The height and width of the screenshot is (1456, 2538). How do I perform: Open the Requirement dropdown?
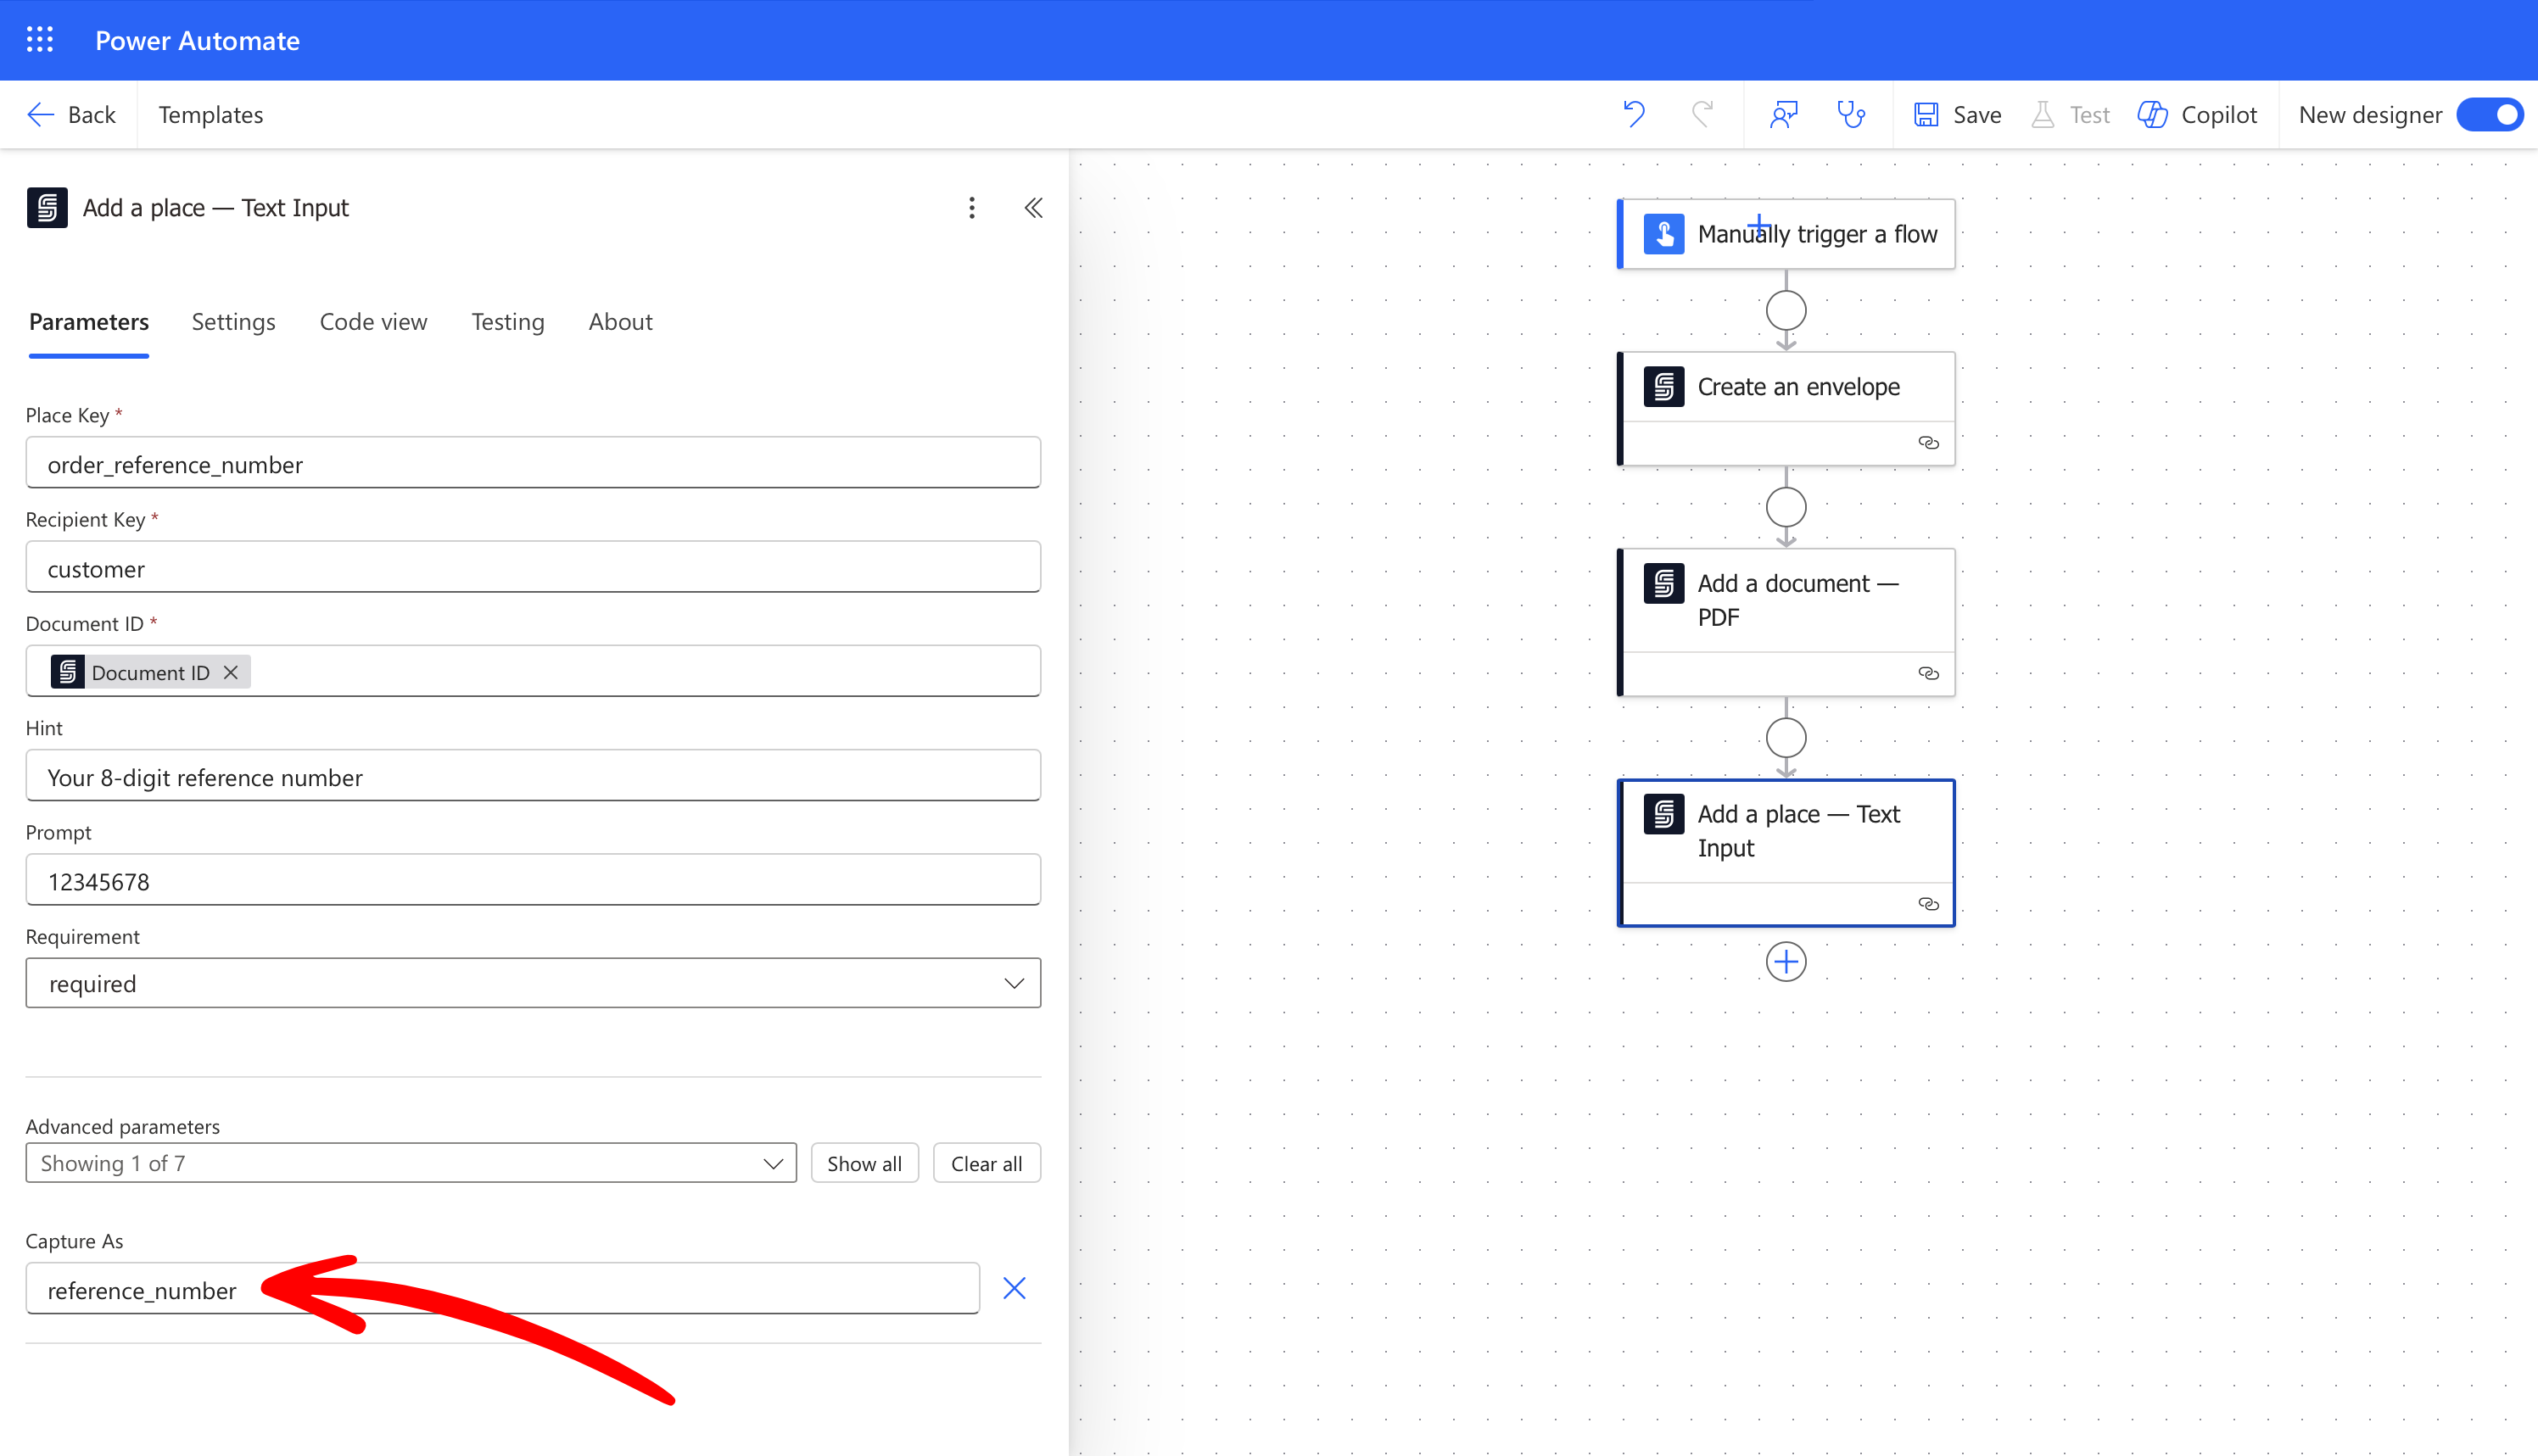pos(533,983)
